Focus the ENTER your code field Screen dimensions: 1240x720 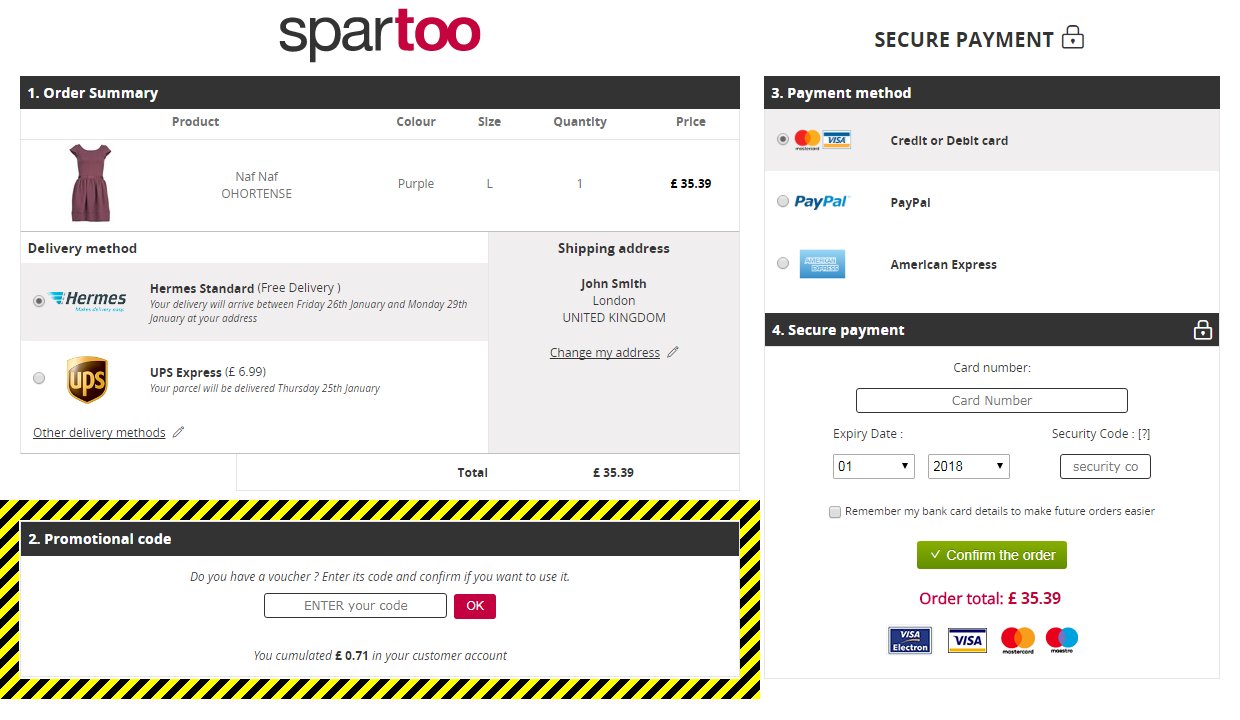point(356,606)
